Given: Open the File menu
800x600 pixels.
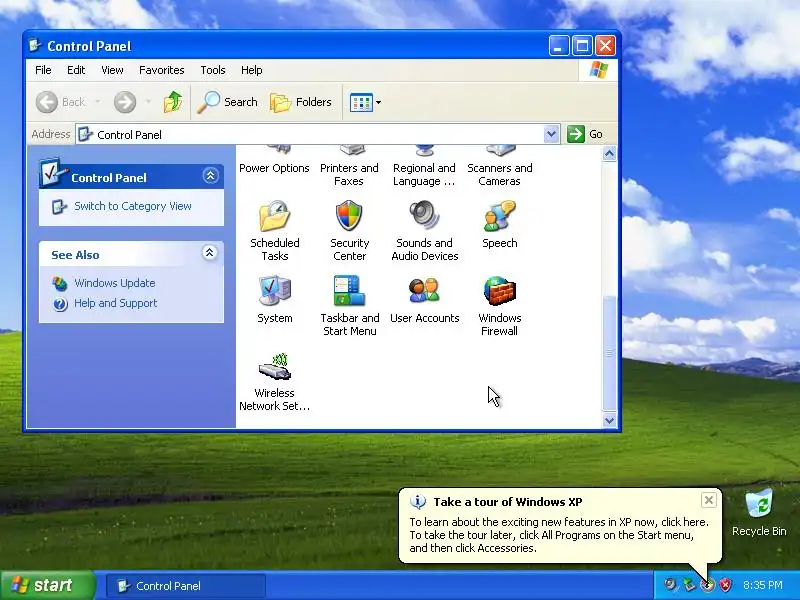Looking at the screenshot, I should (43, 70).
